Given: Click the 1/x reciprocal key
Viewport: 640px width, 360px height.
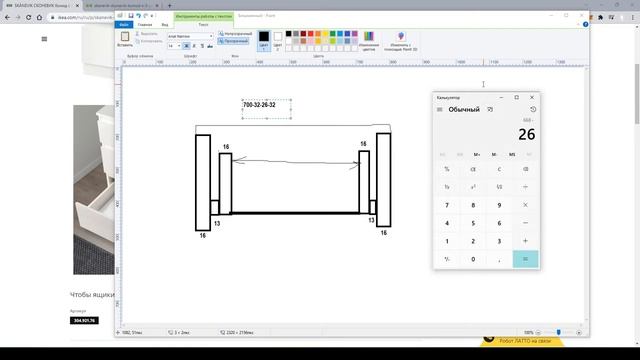Looking at the screenshot, I should point(447,187).
